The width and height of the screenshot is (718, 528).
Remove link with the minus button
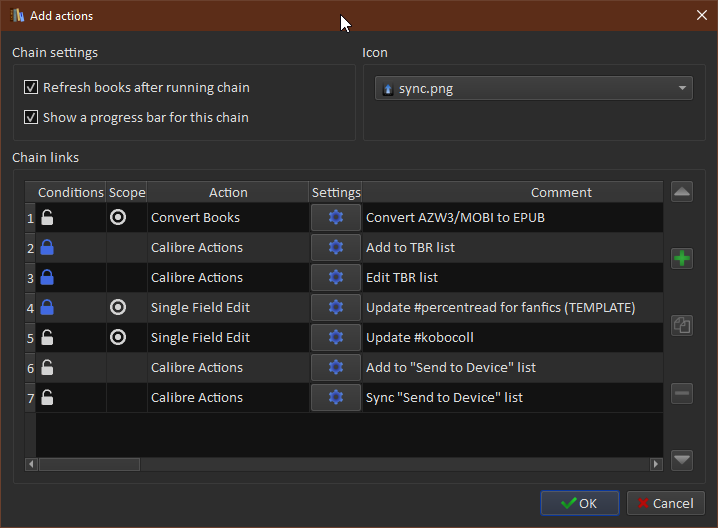point(682,393)
